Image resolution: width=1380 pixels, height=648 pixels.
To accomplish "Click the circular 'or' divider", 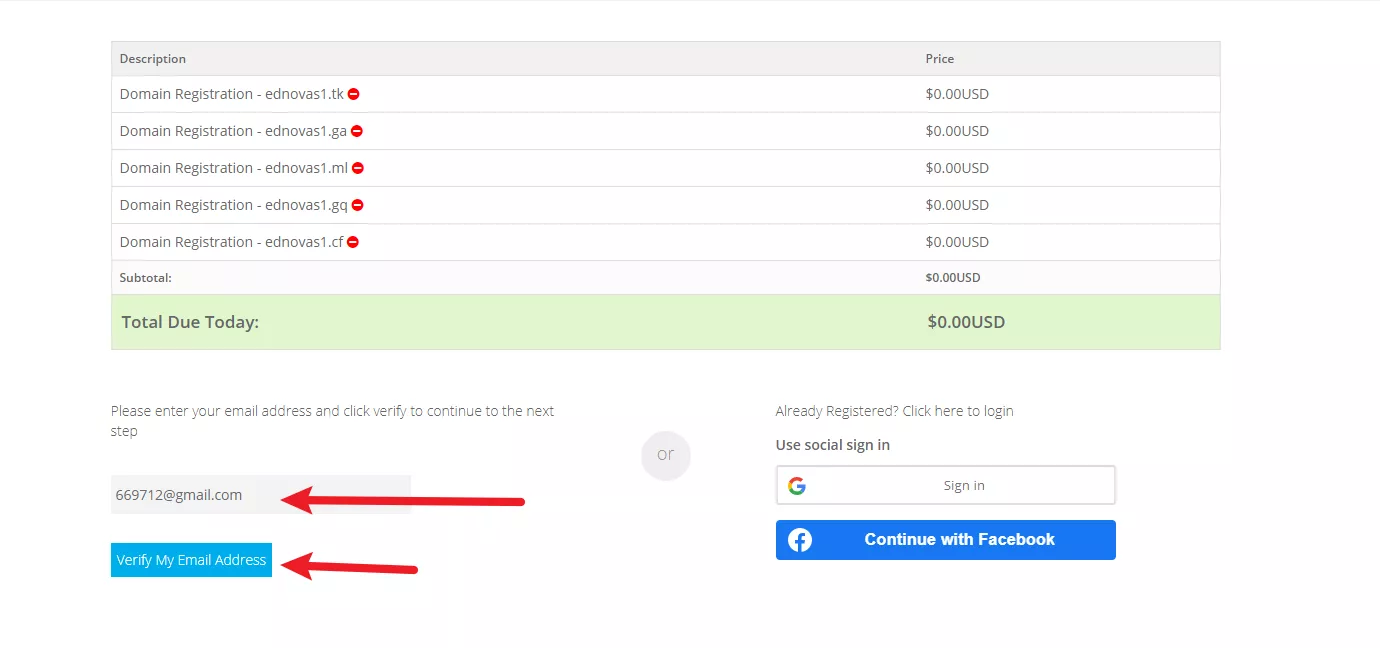I will point(666,455).
